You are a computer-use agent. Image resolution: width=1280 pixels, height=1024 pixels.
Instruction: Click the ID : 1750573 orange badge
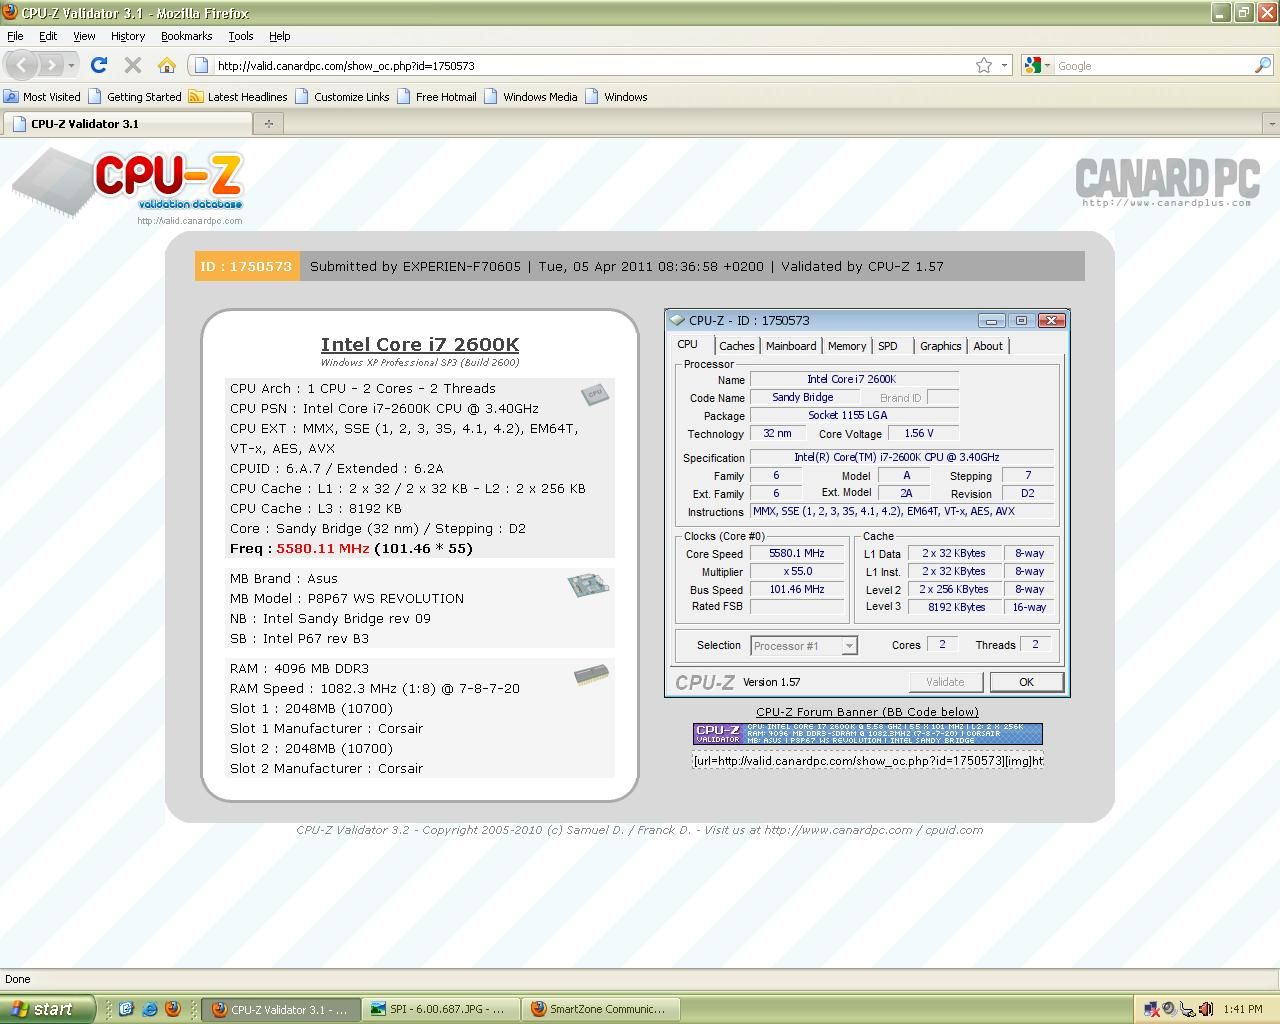tap(246, 266)
